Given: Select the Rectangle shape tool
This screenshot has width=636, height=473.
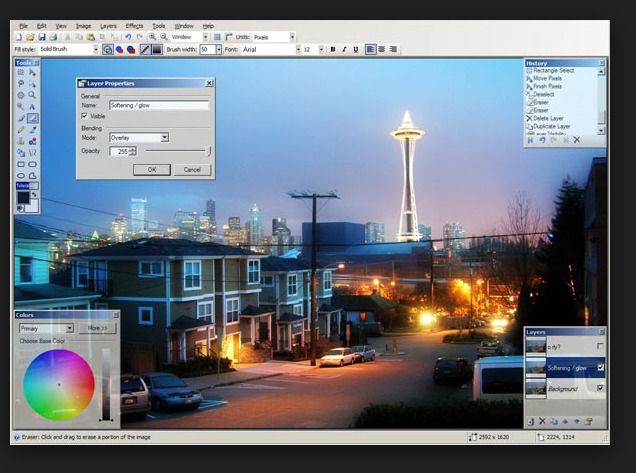Looking at the screenshot, I should tap(21, 164).
